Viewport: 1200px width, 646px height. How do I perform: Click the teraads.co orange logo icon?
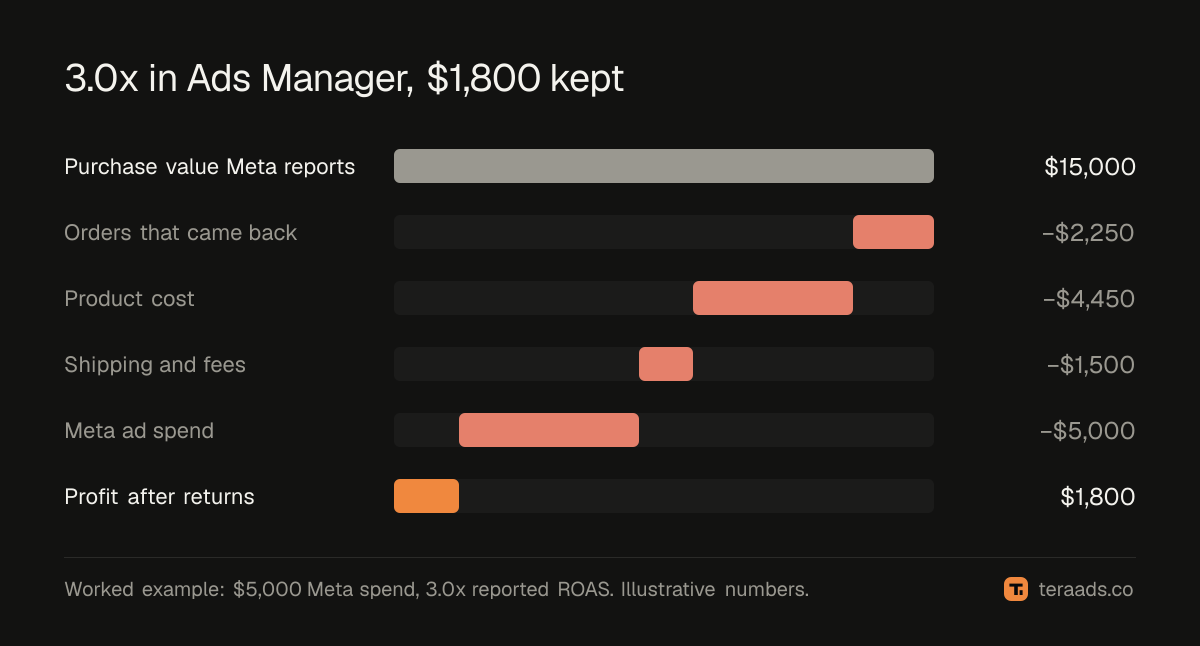[x=1016, y=589]
